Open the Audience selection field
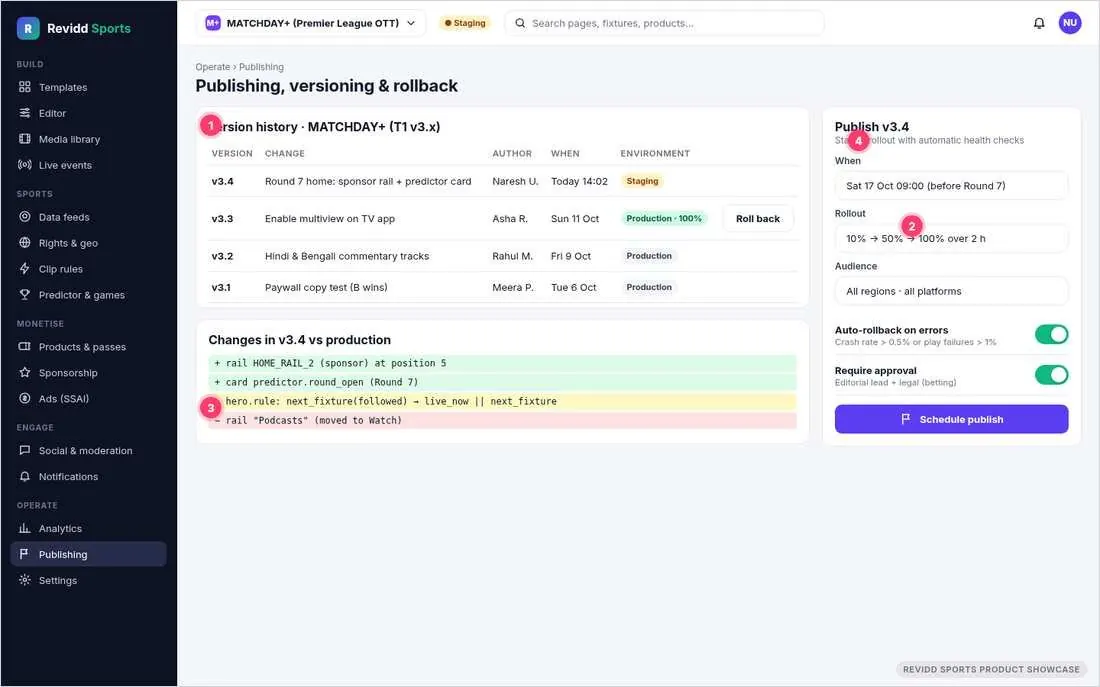The image size is (1100, 687). tap(951, 291)
